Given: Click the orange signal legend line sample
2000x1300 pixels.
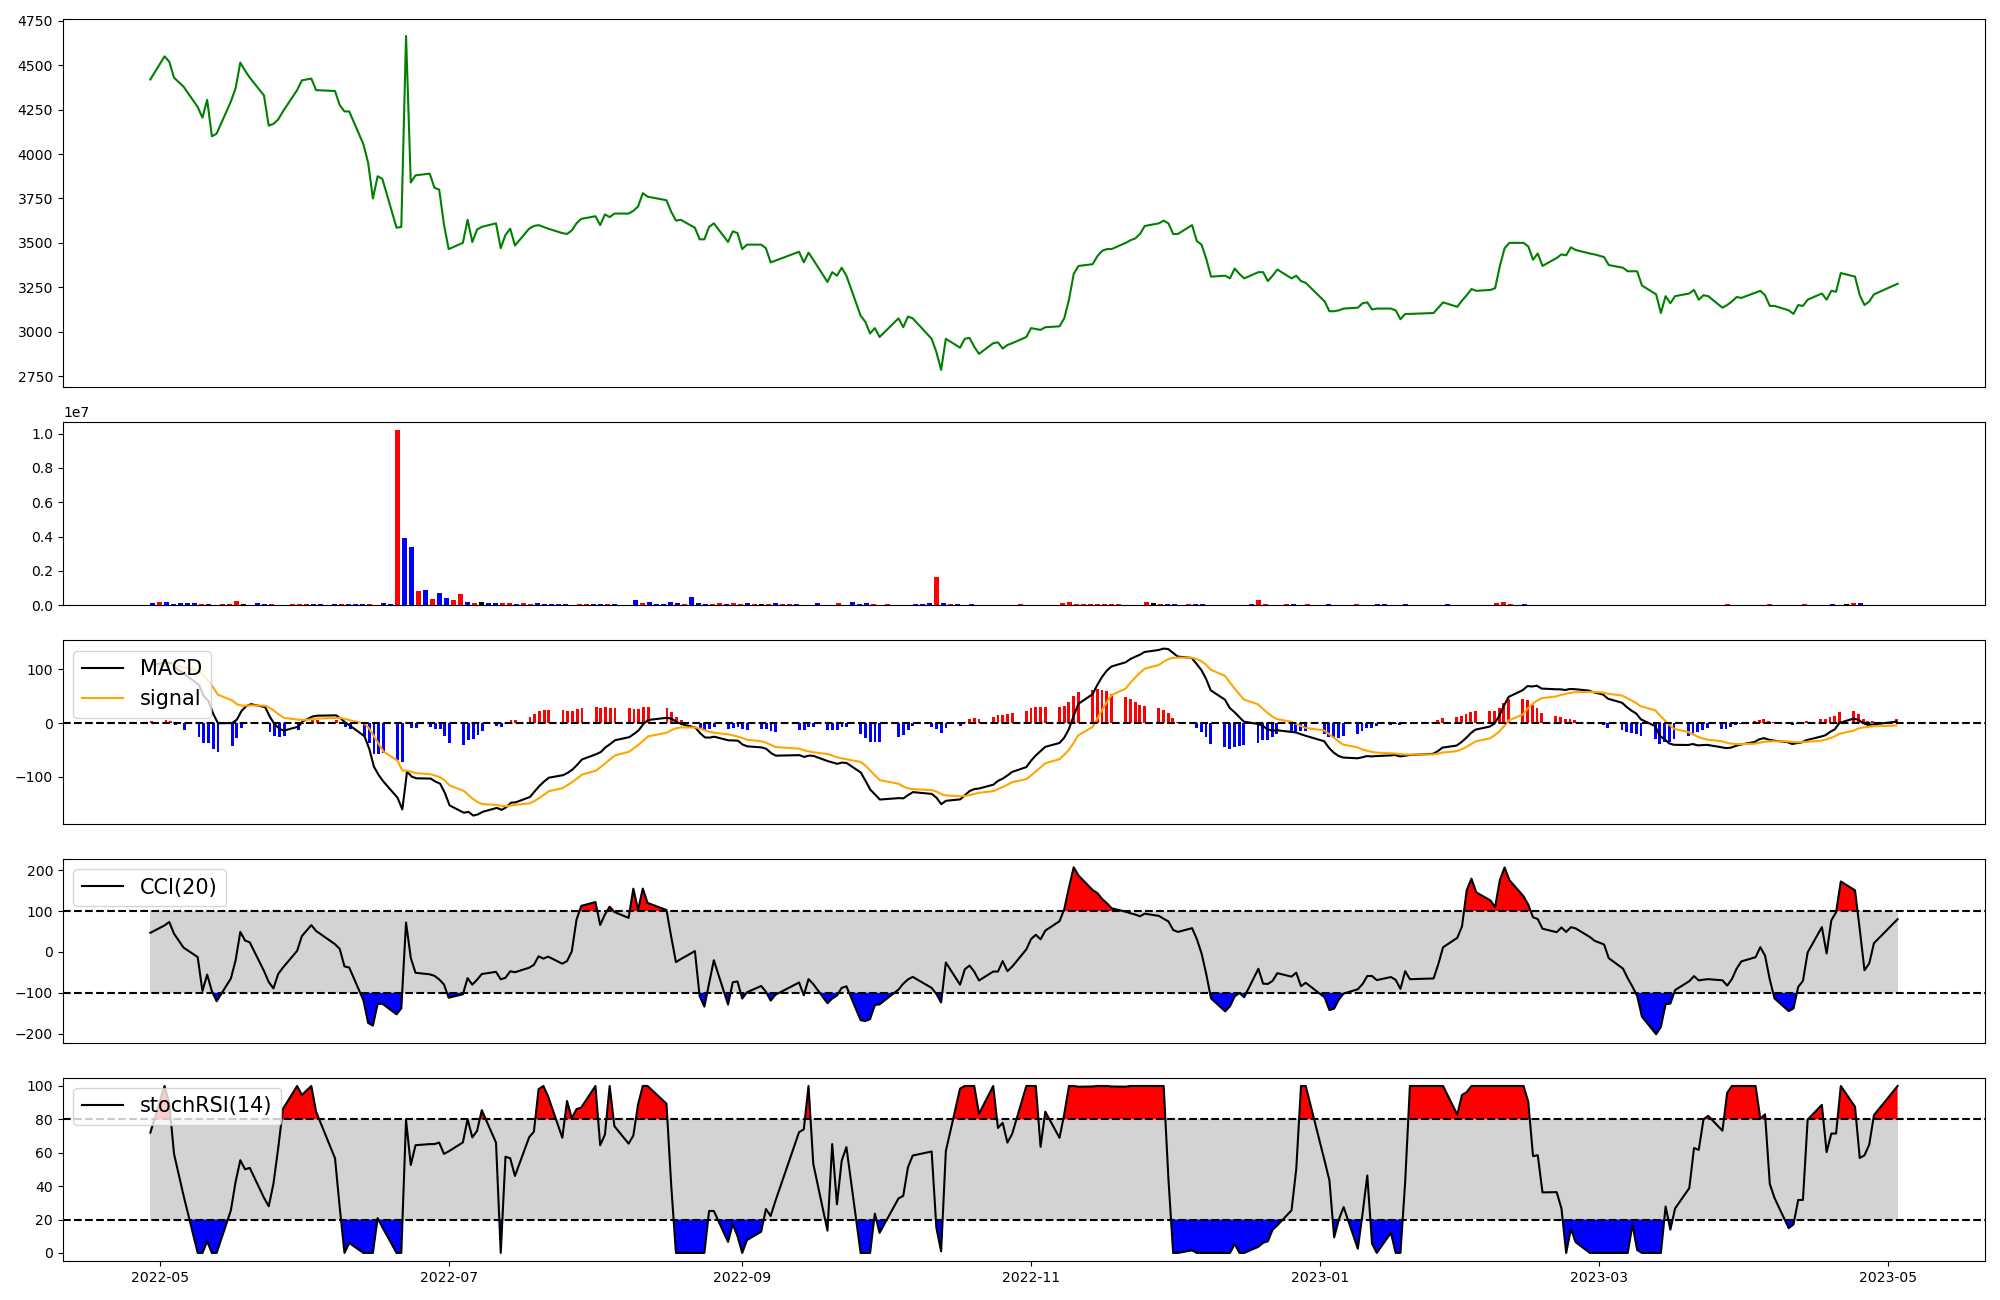Looking at the screenshot, I should 102,698.
